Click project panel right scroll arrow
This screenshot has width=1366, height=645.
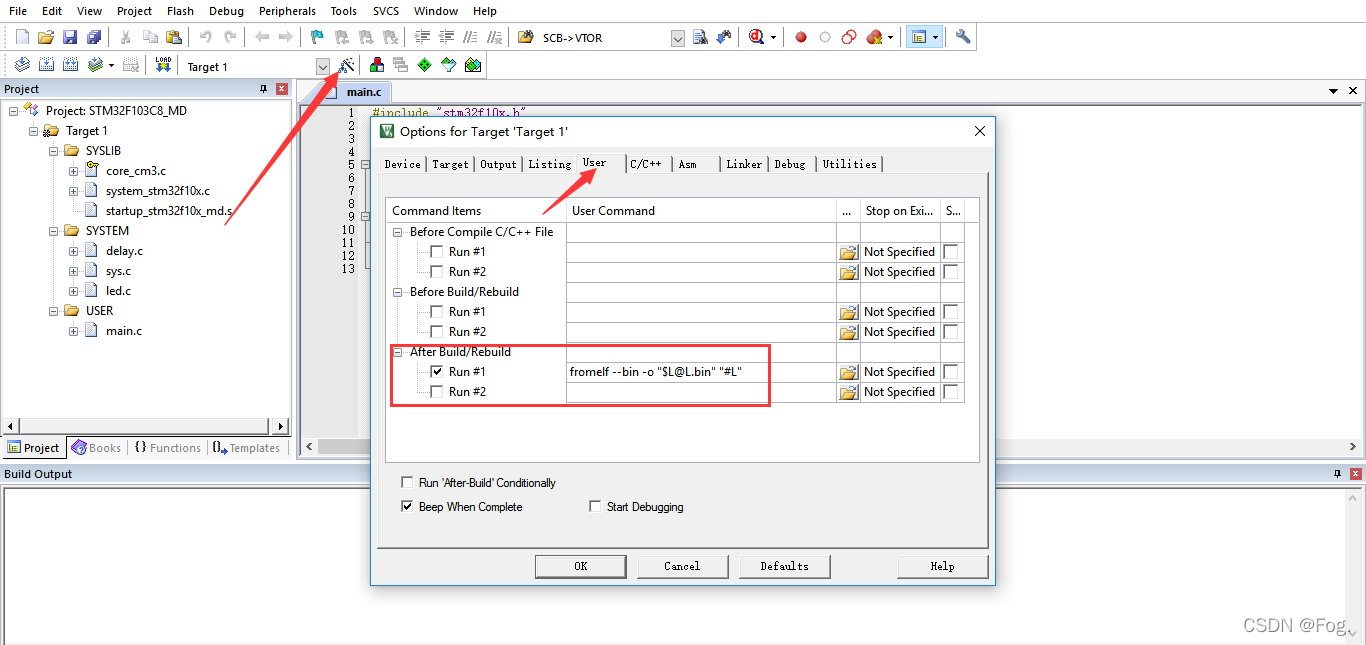(x=281, y=426)
